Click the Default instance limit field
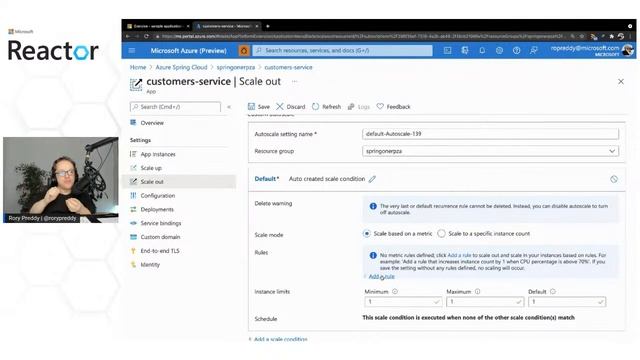 [567, 302]
